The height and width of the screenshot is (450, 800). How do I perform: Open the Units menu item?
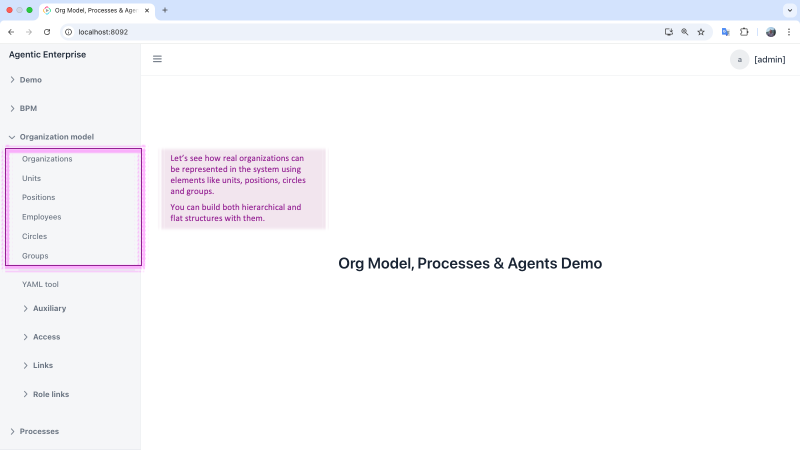coord(31,178)
